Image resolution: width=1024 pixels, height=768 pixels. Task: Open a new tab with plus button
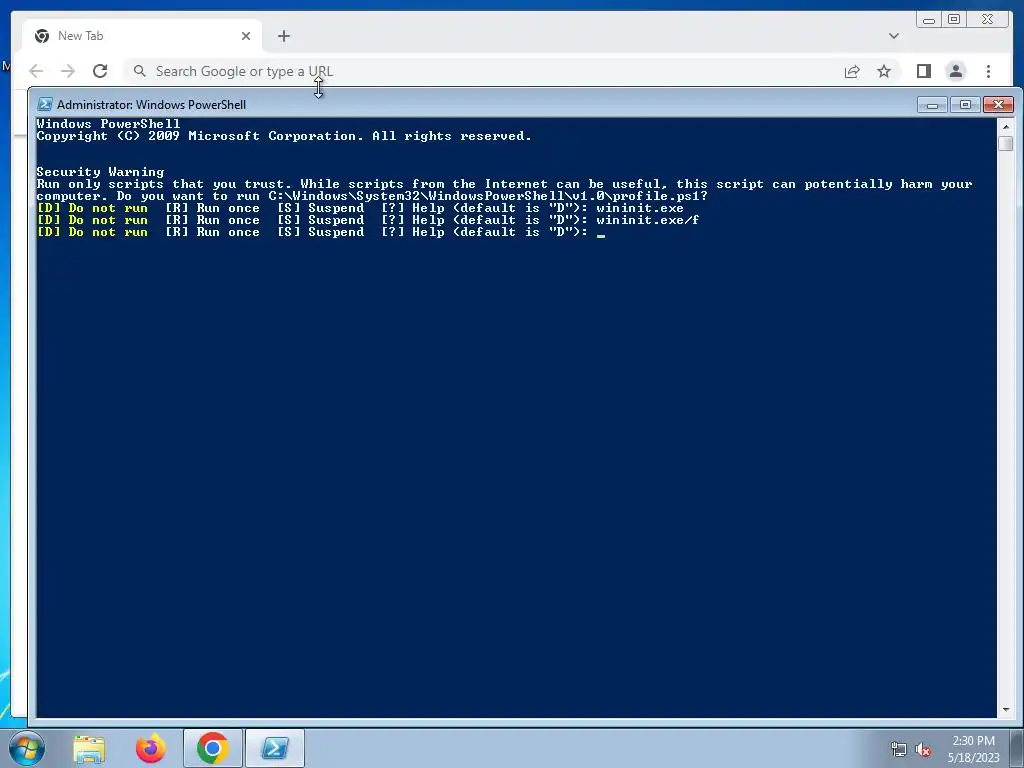coord(283,36)
